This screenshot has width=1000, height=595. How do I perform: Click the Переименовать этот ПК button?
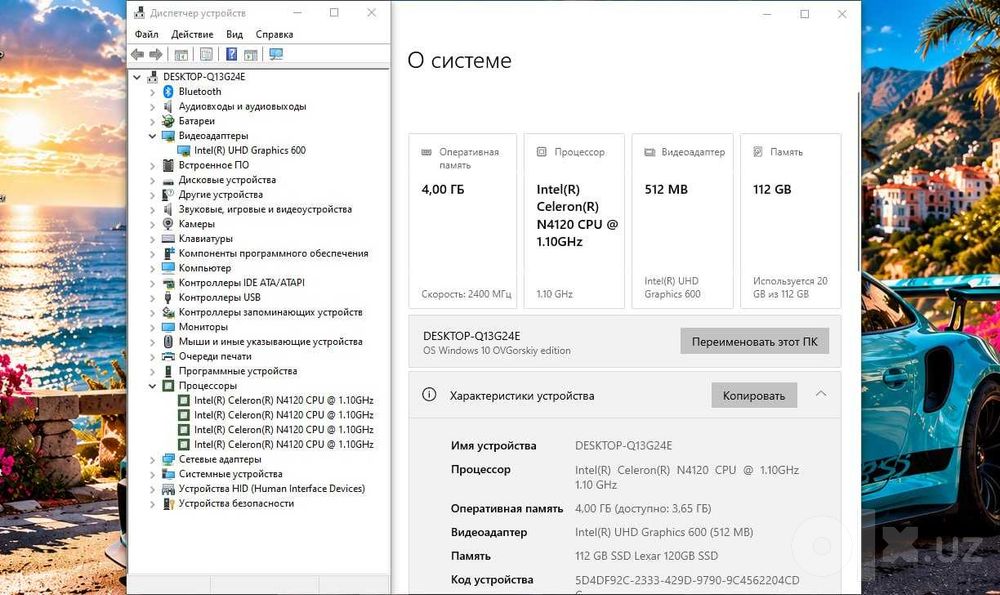(x=754, y=341)
